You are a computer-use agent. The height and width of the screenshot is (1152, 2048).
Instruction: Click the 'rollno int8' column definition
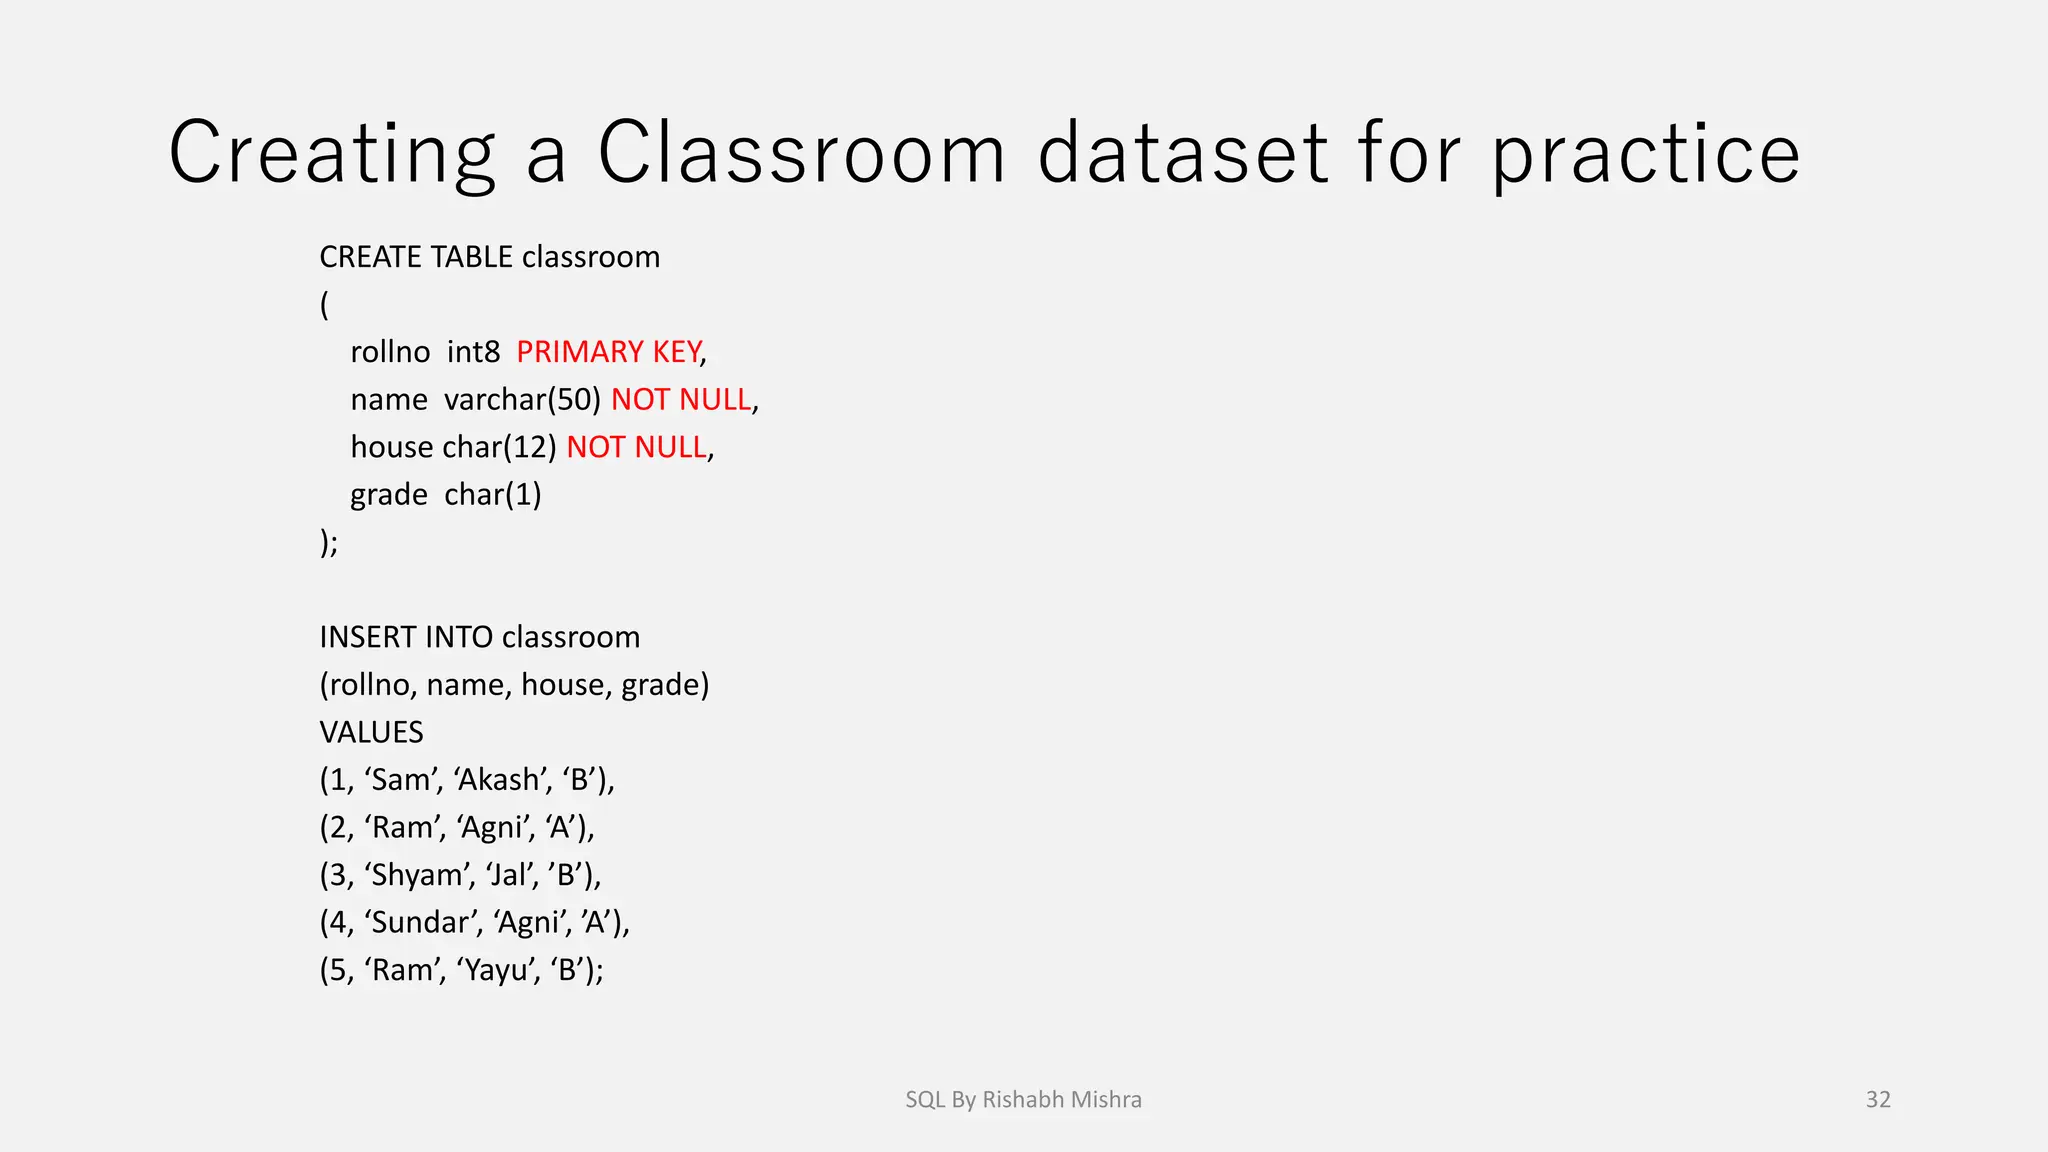click(x=425, y=352)
